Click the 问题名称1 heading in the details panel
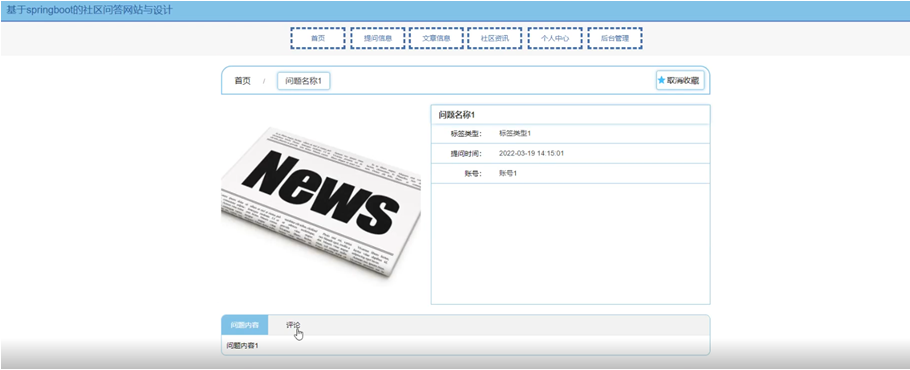The height and width of the screenshot is (370, 910). pos(457,115)
